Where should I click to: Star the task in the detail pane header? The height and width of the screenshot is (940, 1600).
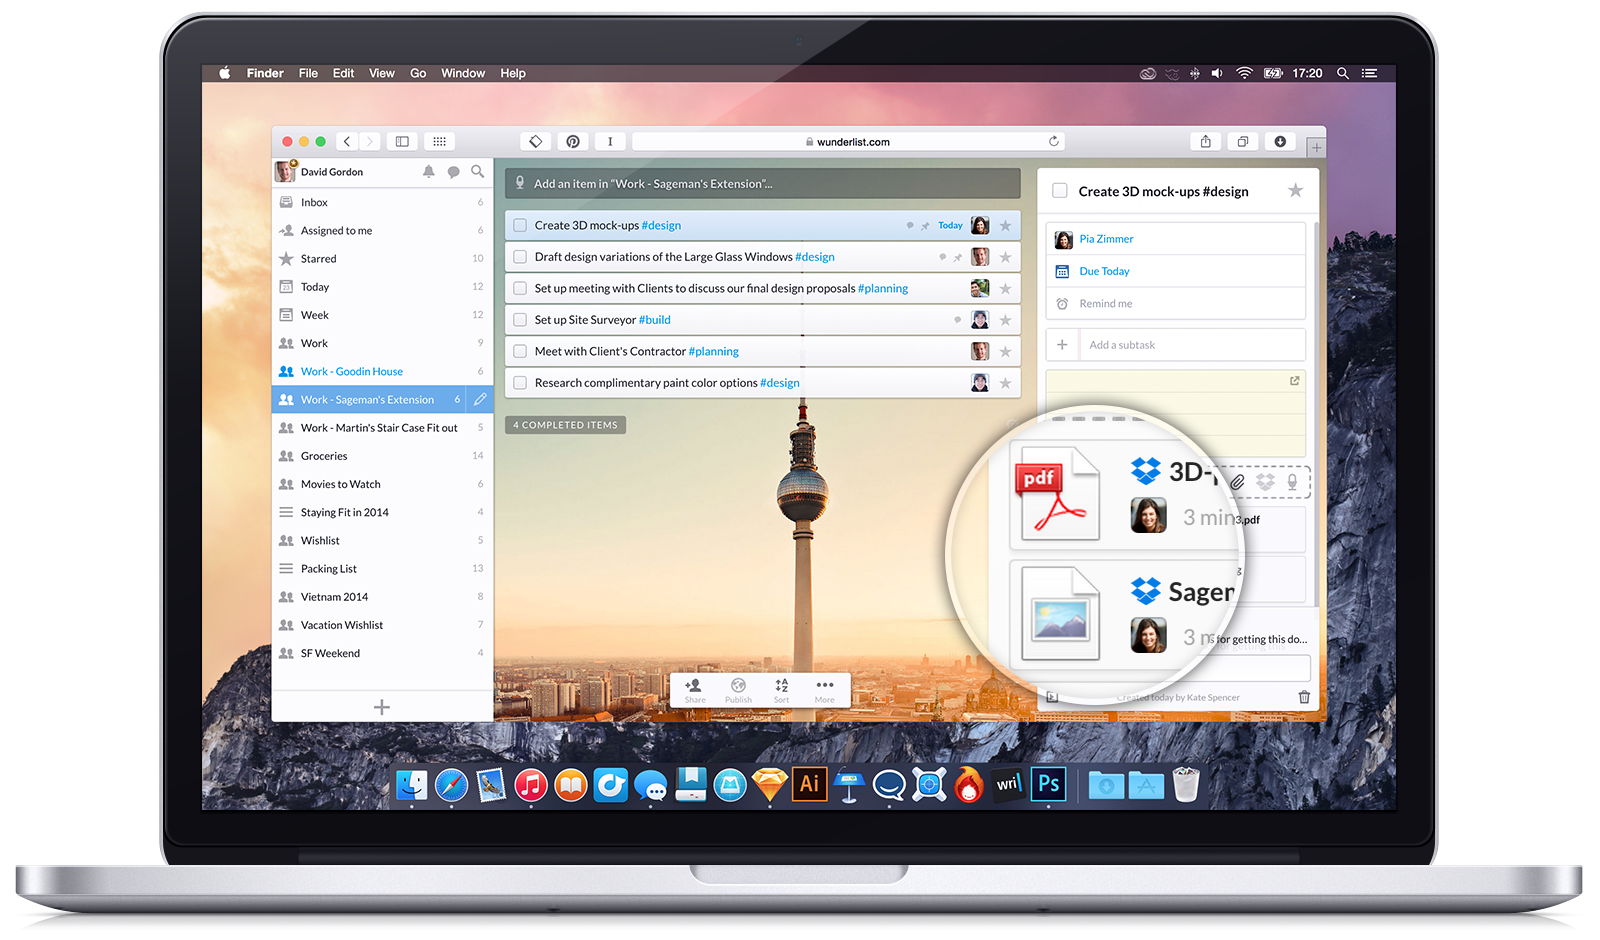pos(1295,190)
